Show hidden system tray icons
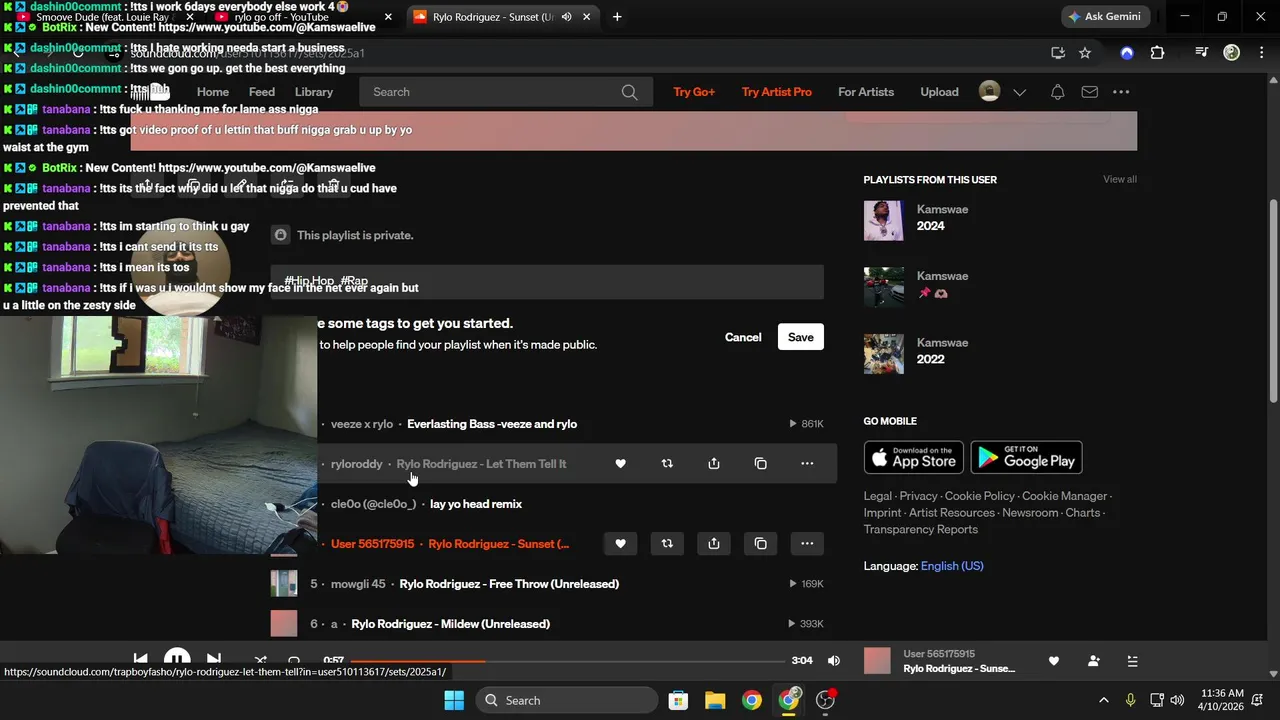The image size is (1280, 720). point(1104,700)
